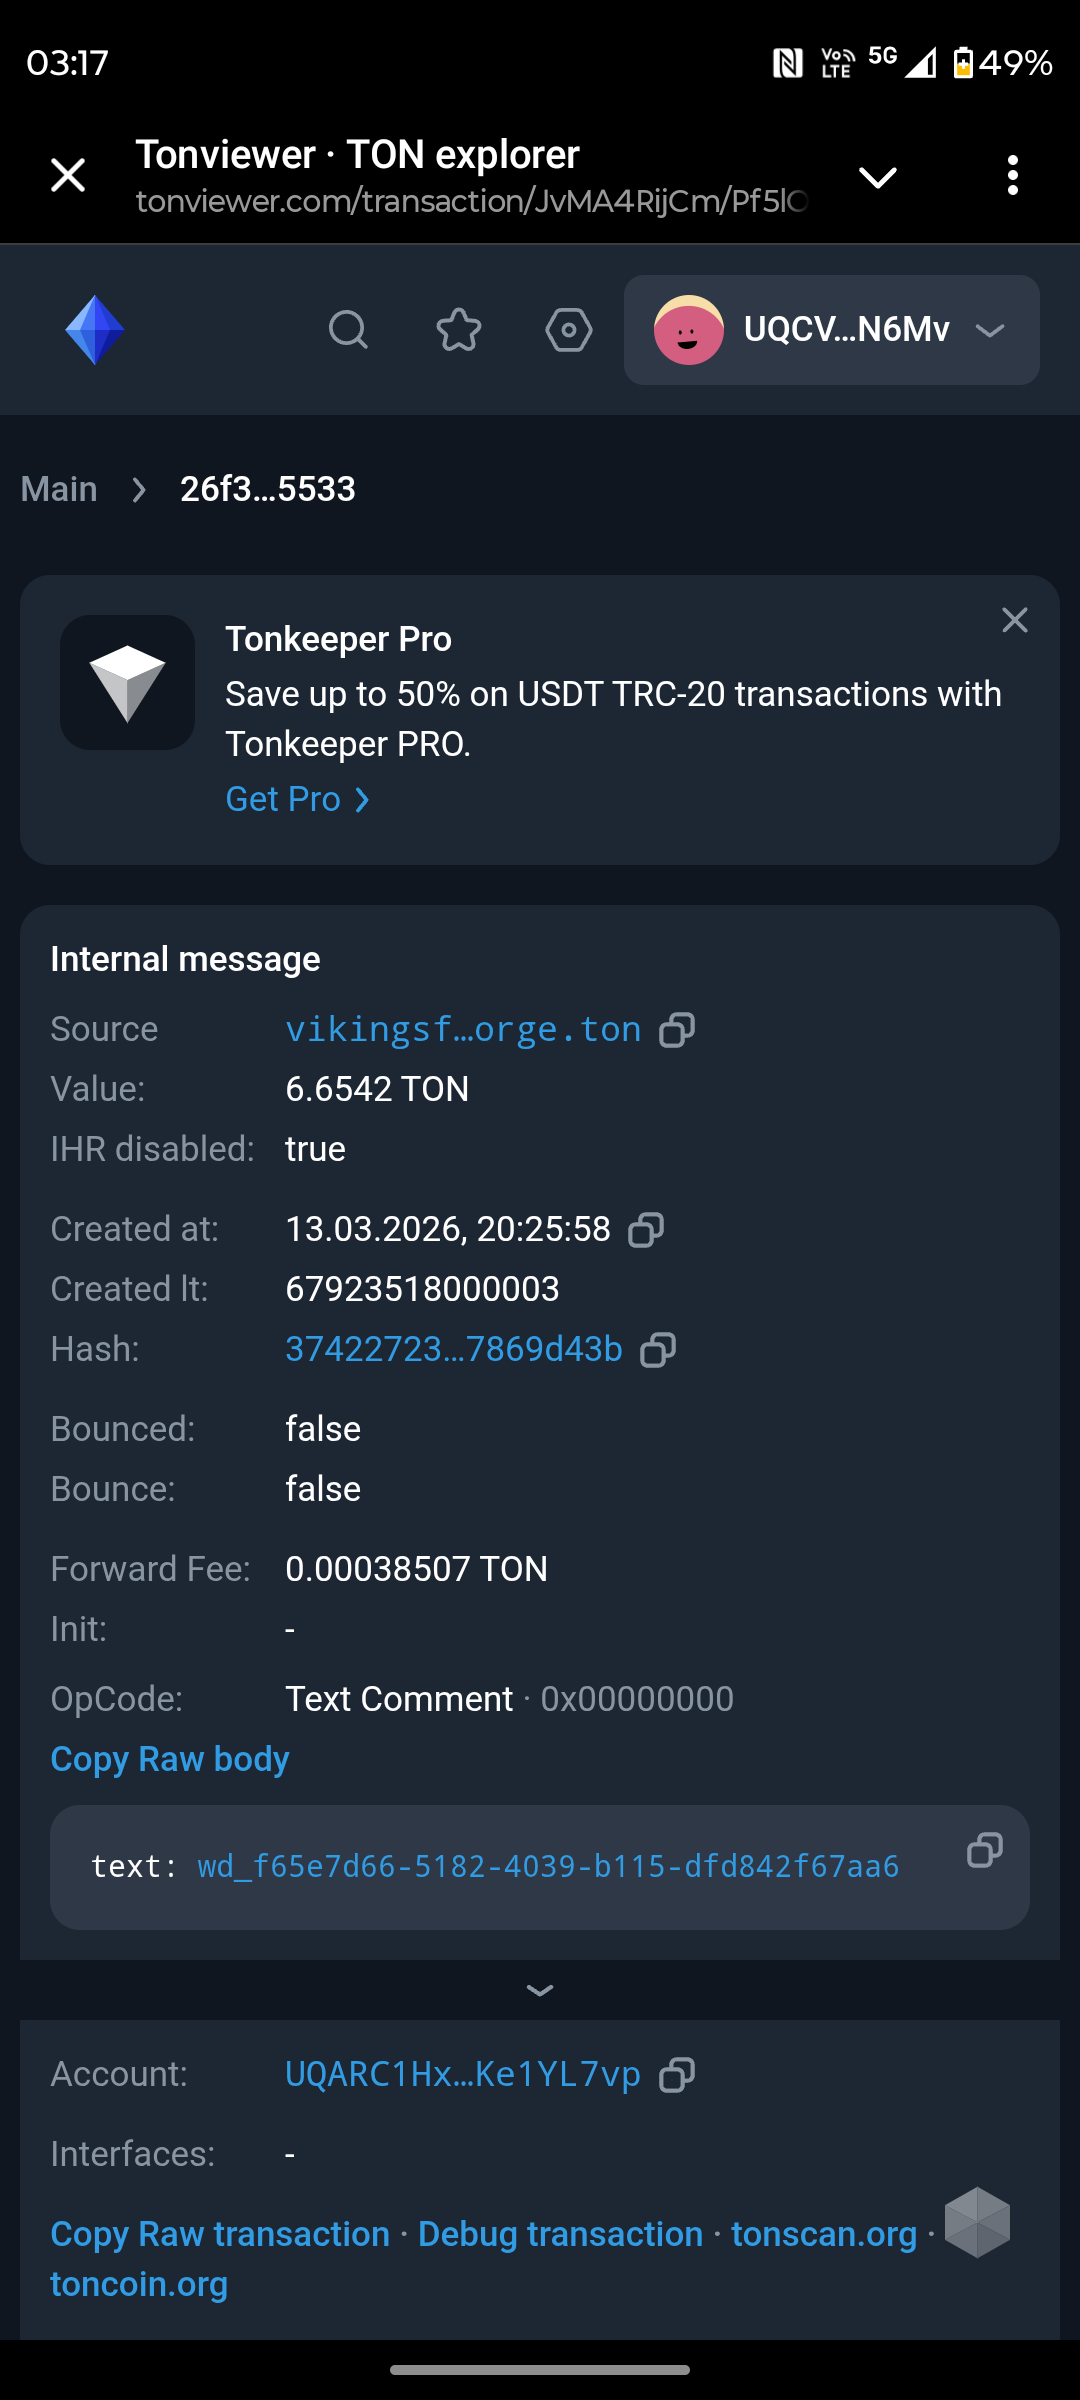Click Copy Raw body
Screen dimensions: 1080x2400
[x=170, y=1759]
